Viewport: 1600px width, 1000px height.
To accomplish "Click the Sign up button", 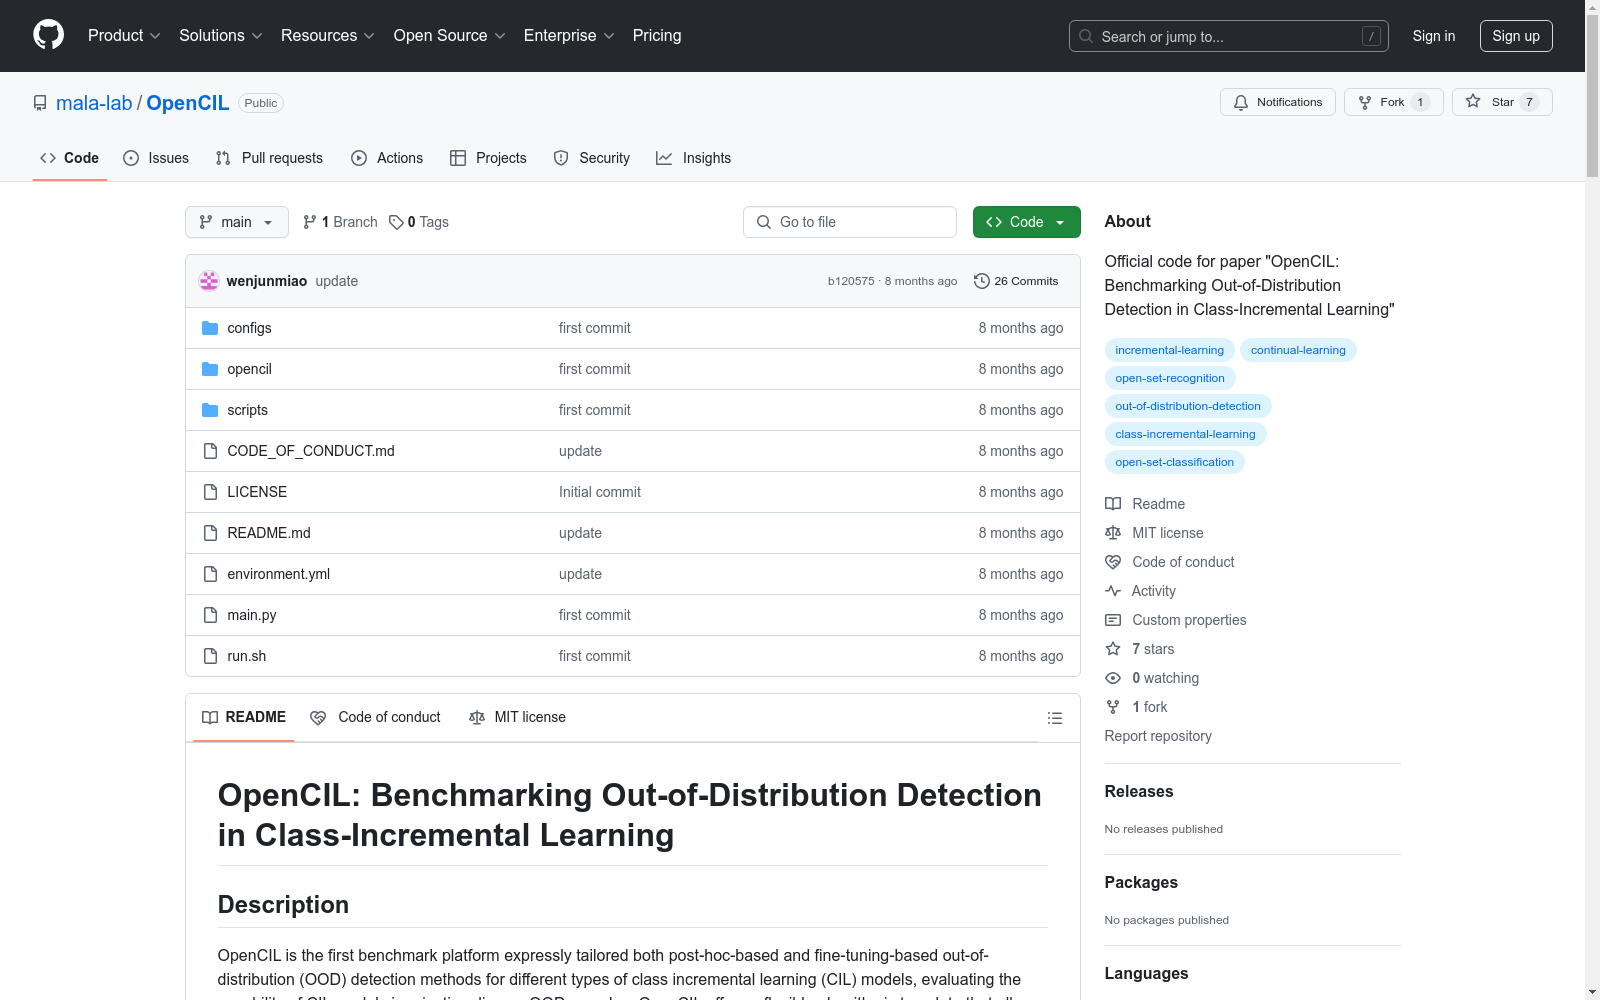I will [x=1516, y=36].
